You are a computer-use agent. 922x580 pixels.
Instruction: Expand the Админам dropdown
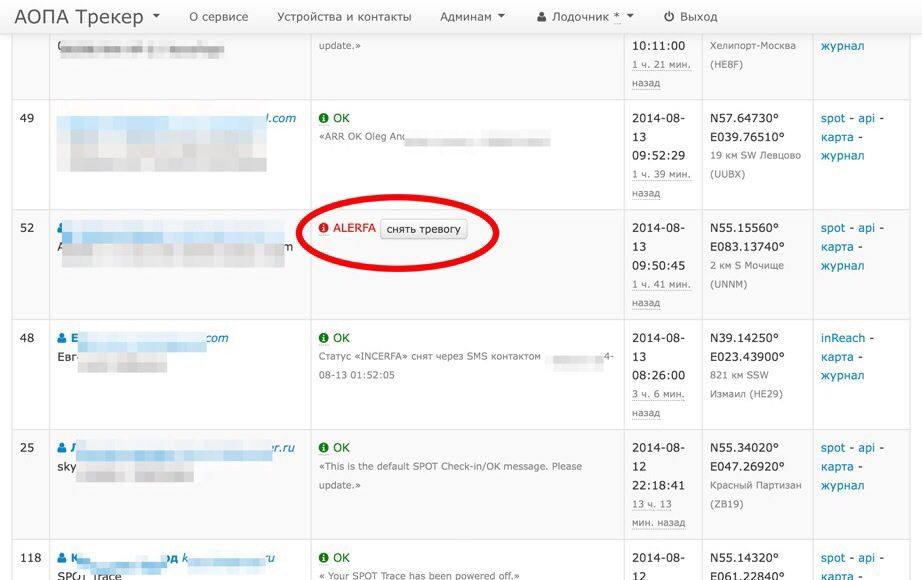point(472,17)
